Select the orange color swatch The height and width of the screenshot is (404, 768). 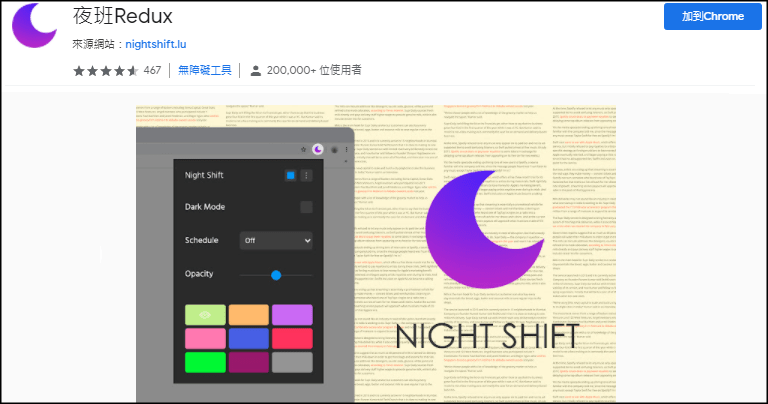[x=249, y=315]
